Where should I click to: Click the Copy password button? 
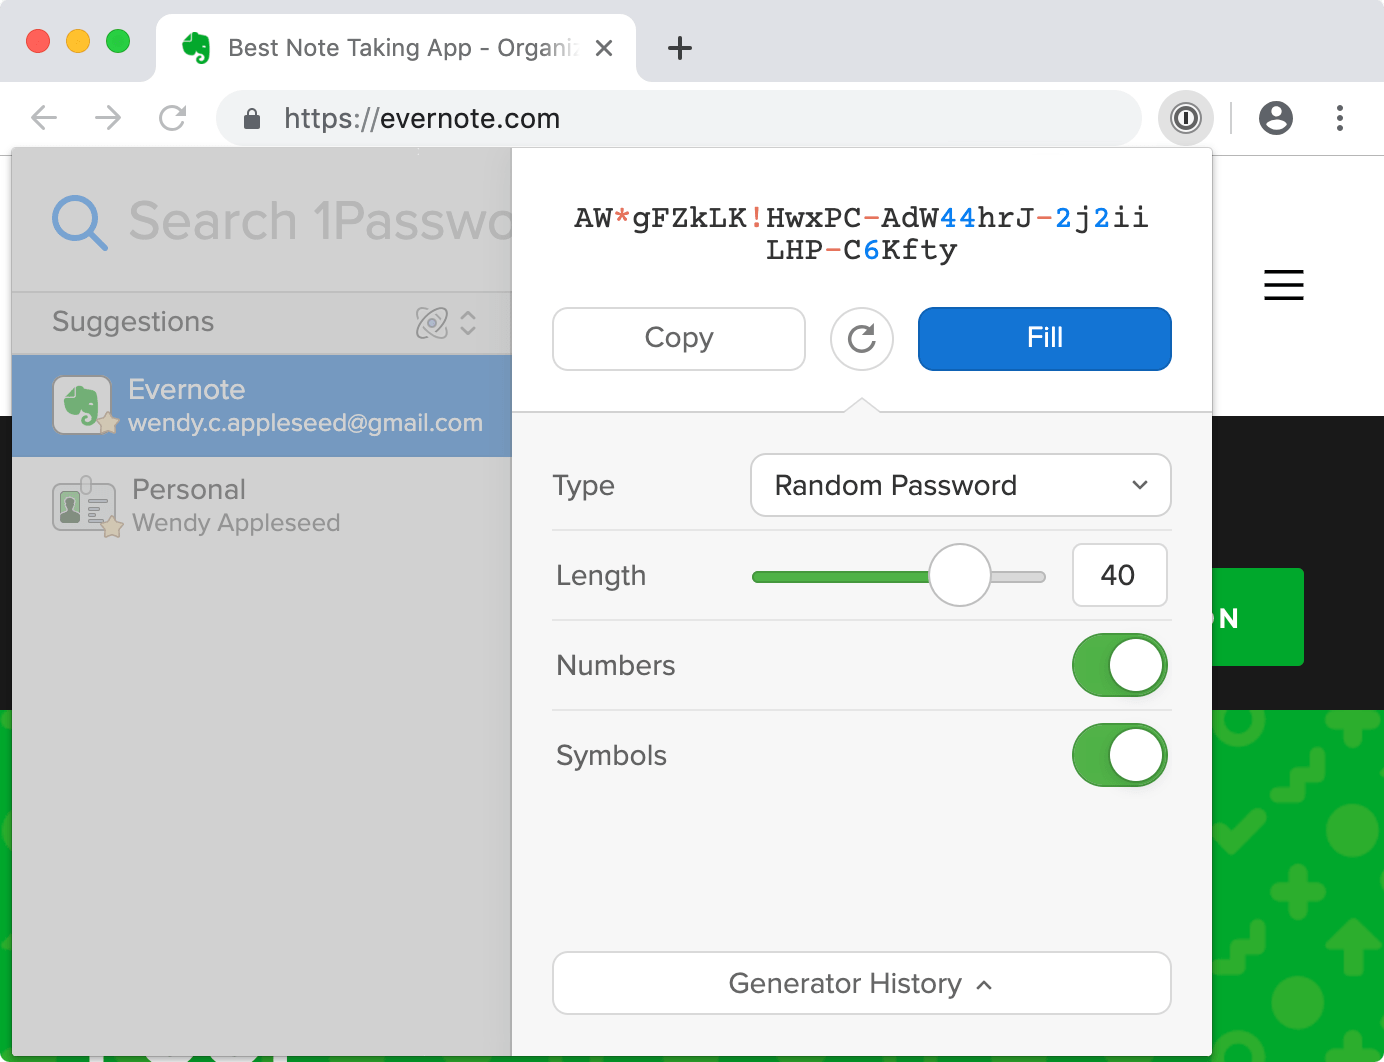coord(679,339)
